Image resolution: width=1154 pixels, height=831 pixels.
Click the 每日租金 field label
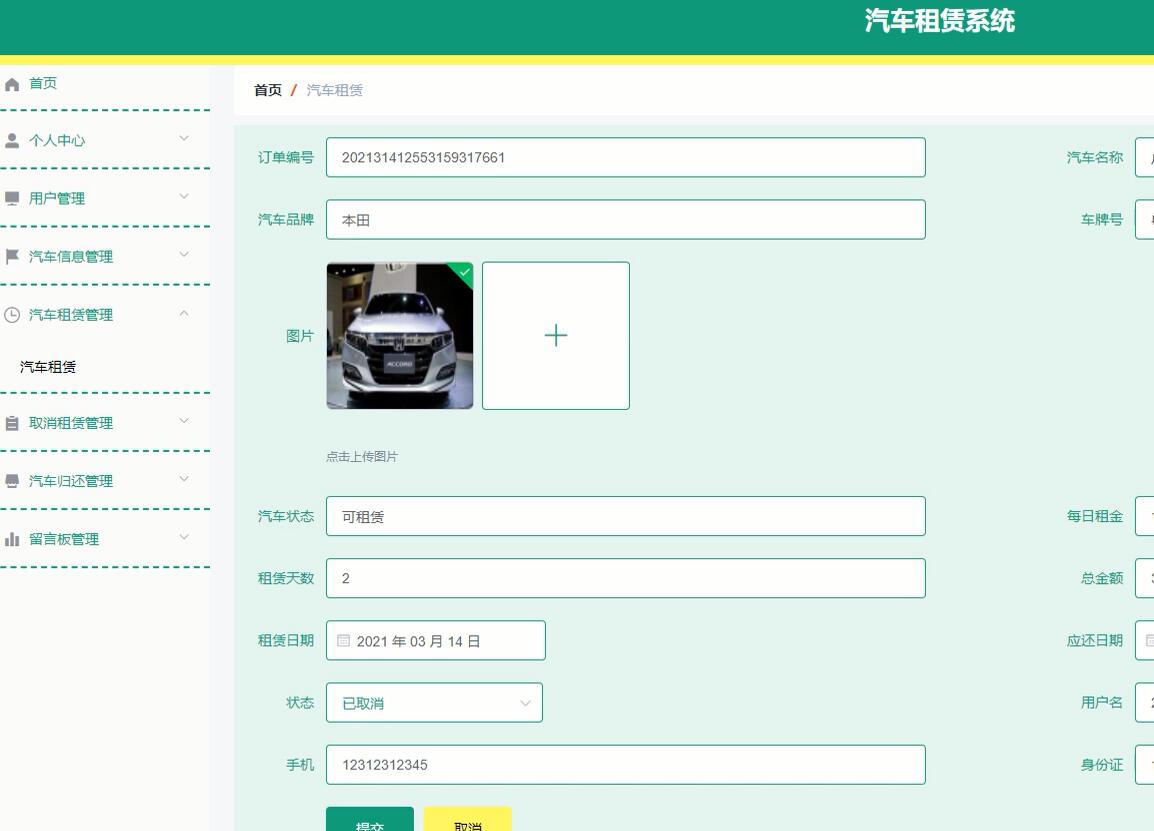(x=1094, y=516)
